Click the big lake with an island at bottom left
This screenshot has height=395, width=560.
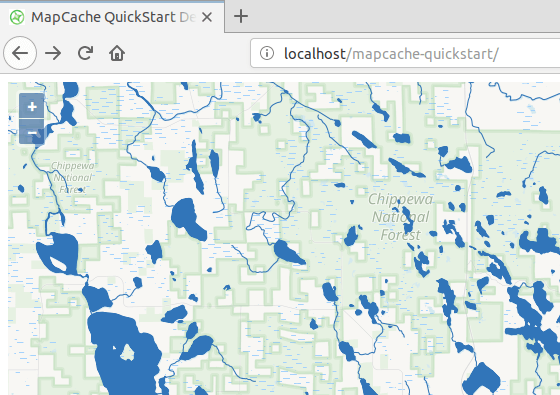coord(123,352)
